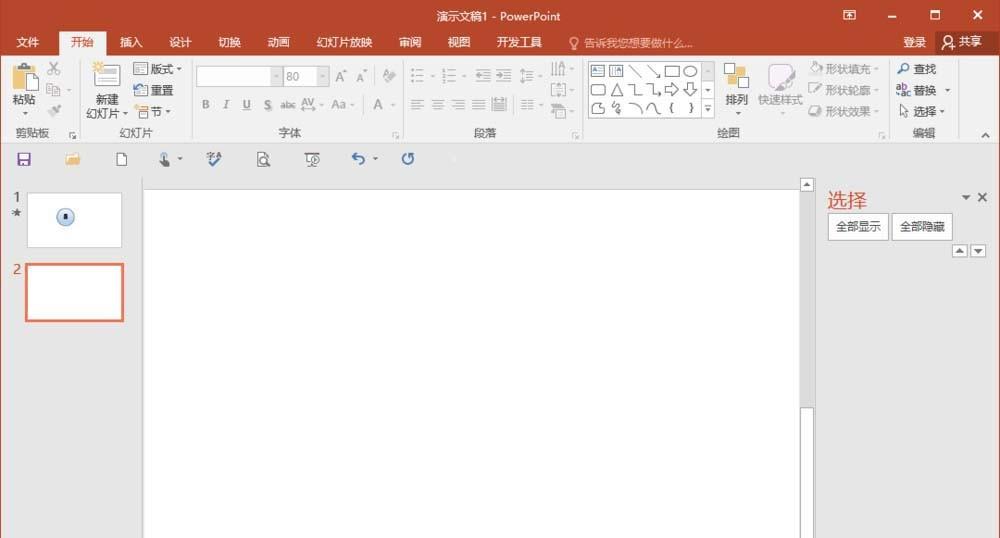
Task: Toggle Underline formatting button
Action: click(246, 105)
